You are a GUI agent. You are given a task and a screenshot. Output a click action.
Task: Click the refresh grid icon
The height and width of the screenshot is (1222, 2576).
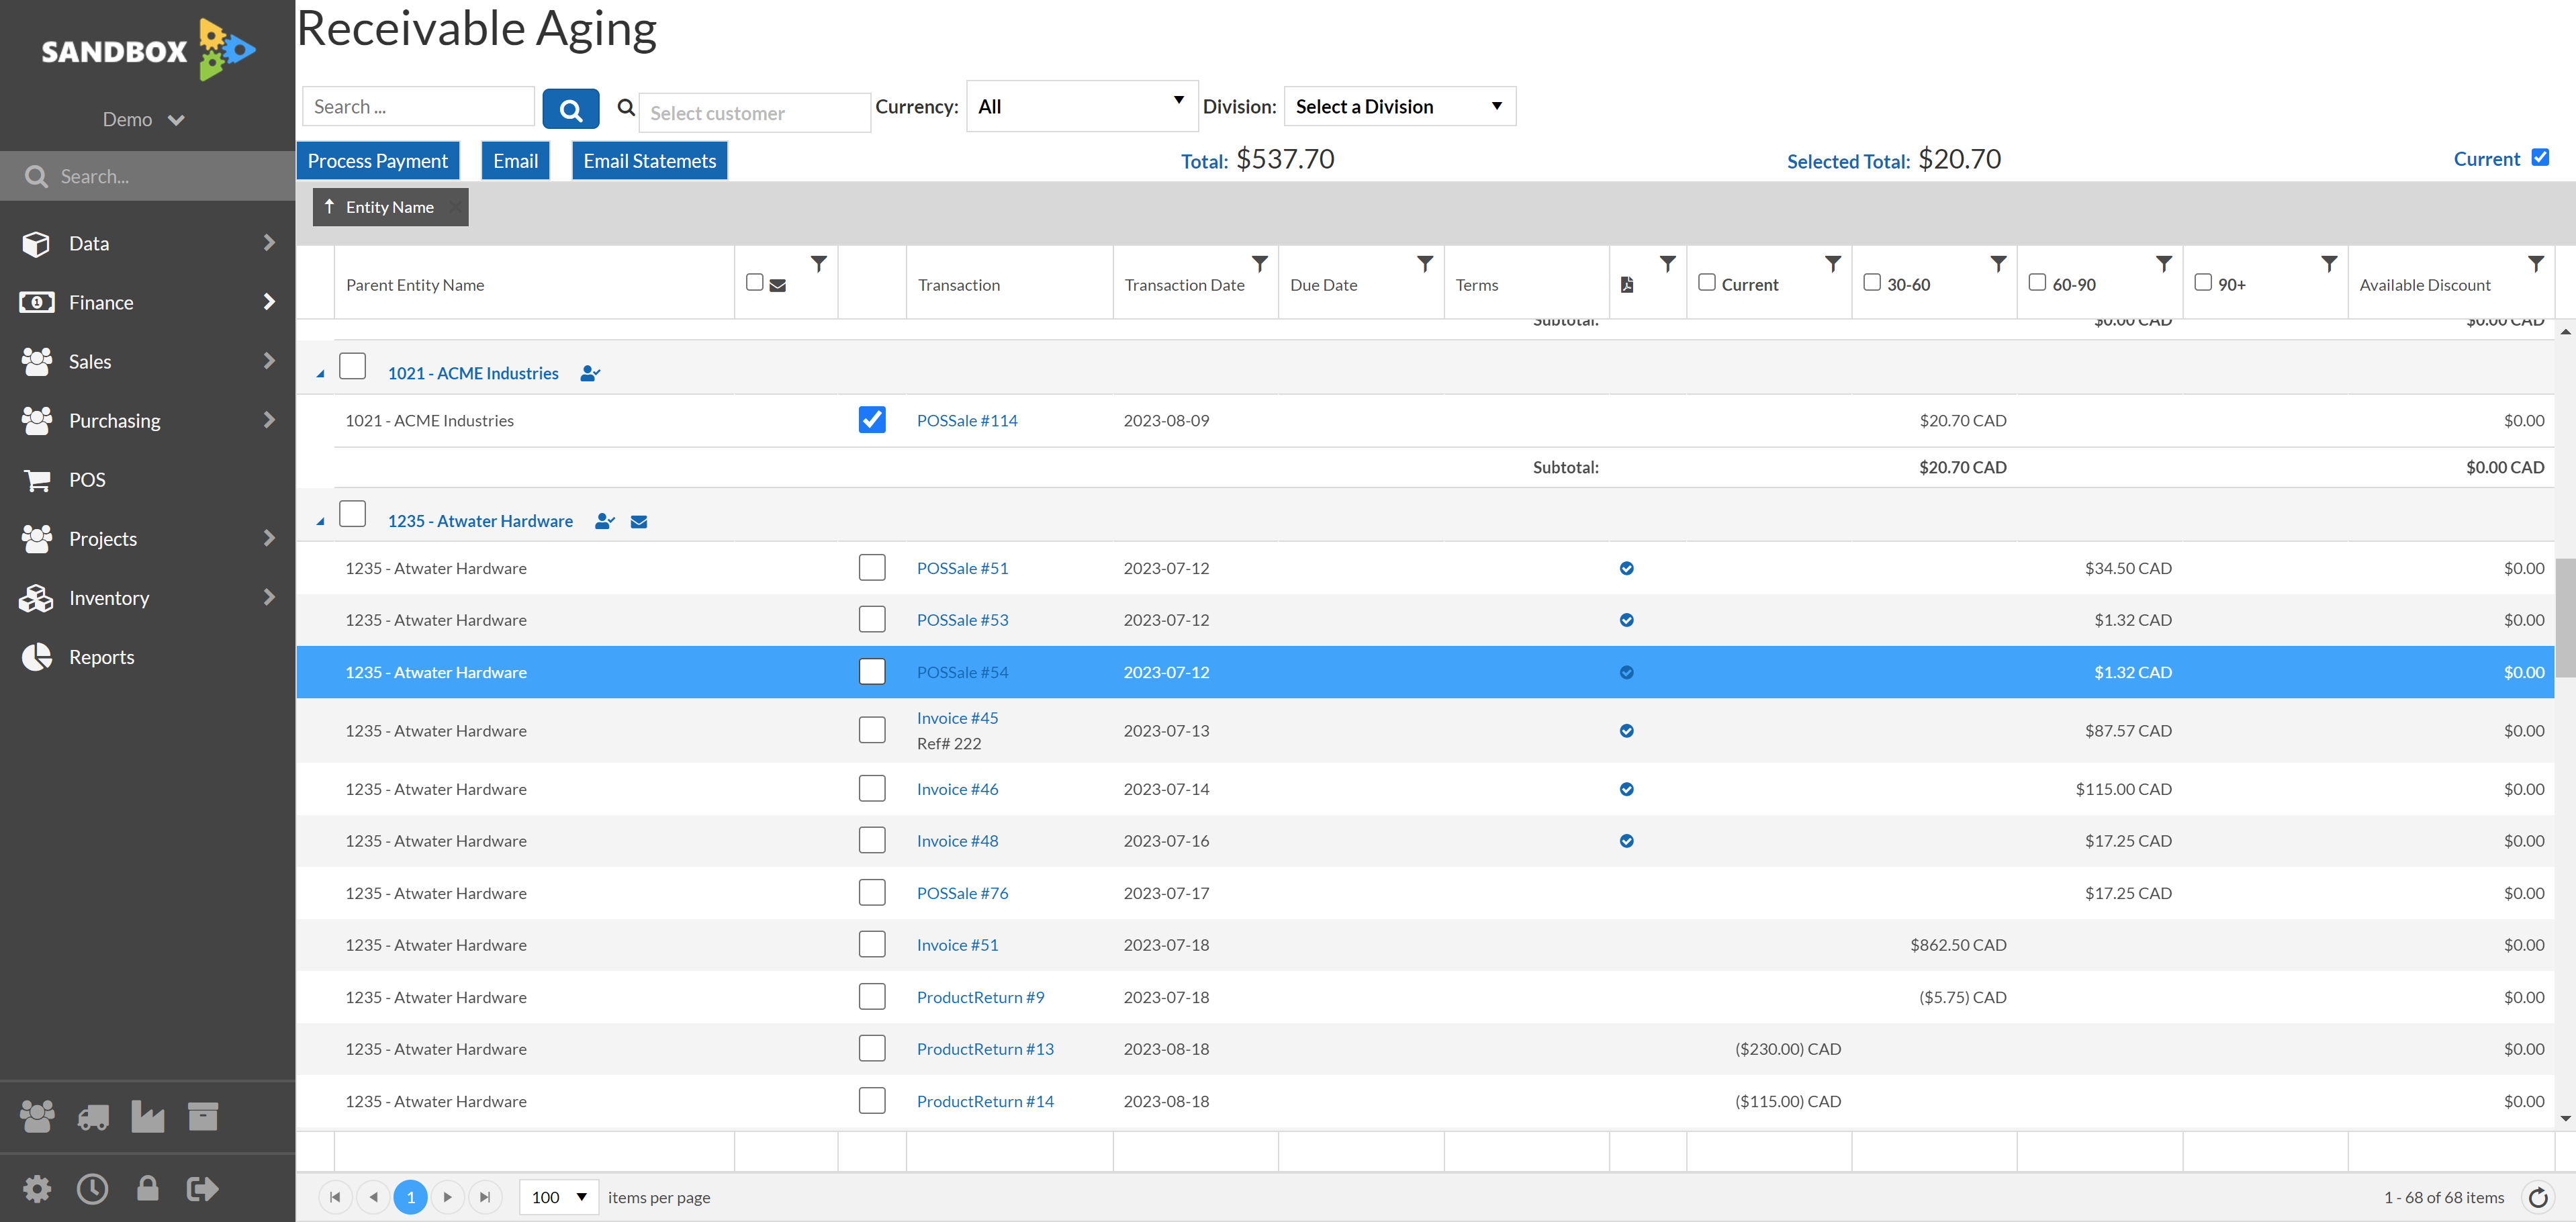[x=2538, y=1197]
